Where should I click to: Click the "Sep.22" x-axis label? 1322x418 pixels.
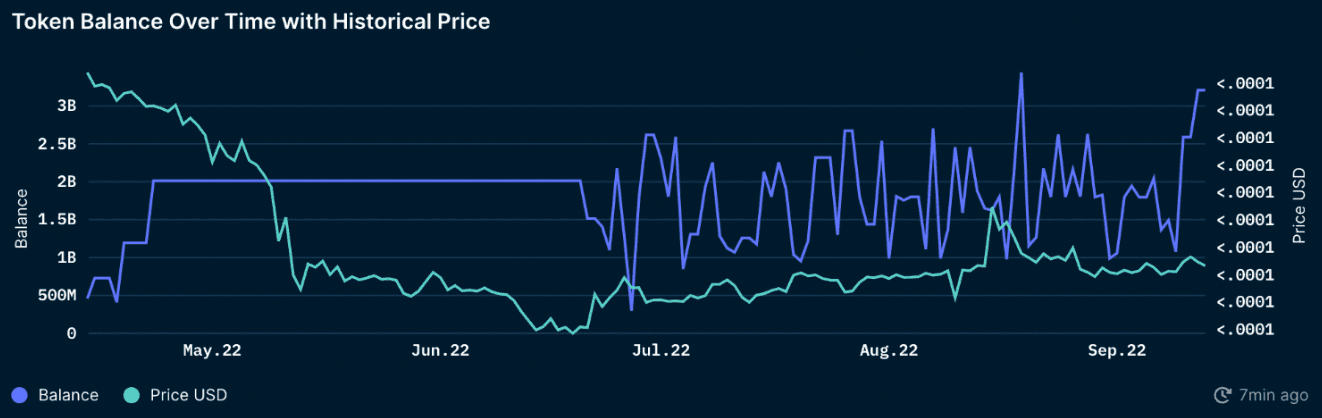point(1117,351)
